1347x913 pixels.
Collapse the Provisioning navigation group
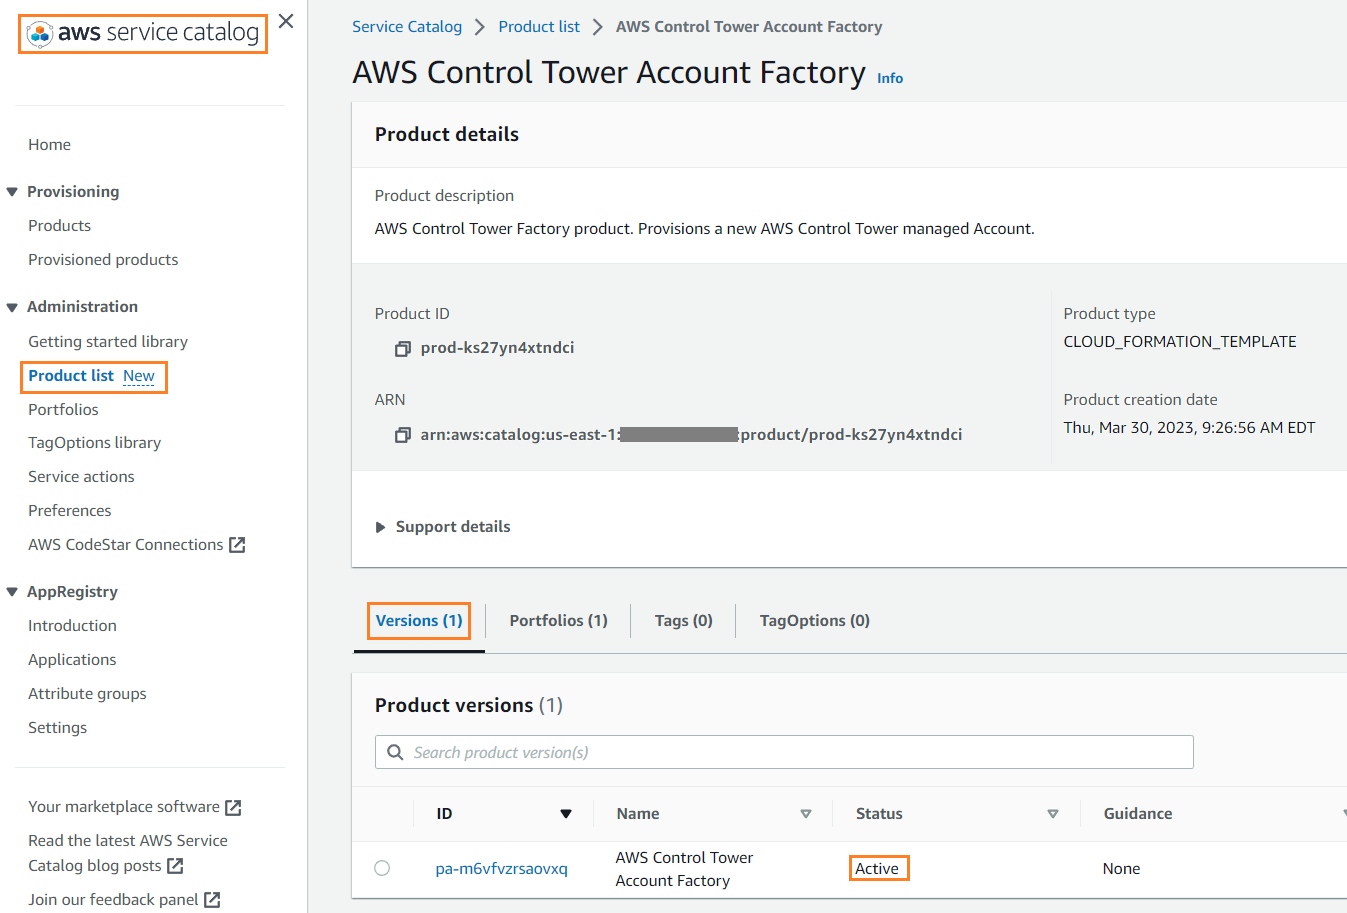[12, 192]
